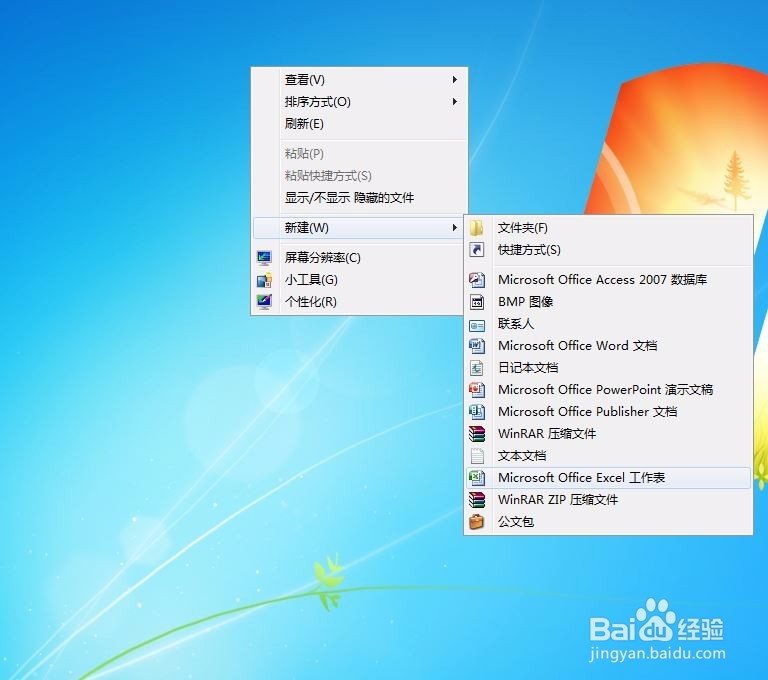Image resolution: width=768 pixels, height=680 pixels.
Task: Create a new BMP 图像
Action: click(608, 302)
